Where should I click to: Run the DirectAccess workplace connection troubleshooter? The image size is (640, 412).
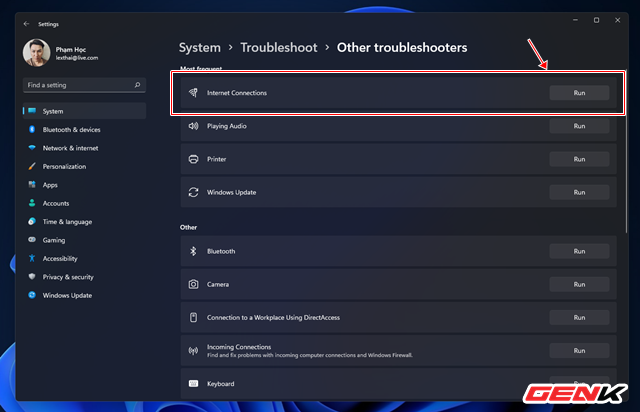pyautogui.click(x=579, y=317)
